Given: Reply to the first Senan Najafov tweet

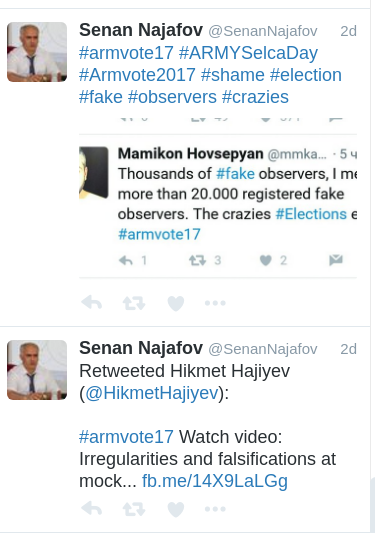Looking at the screenshot, I should (92, 302).
